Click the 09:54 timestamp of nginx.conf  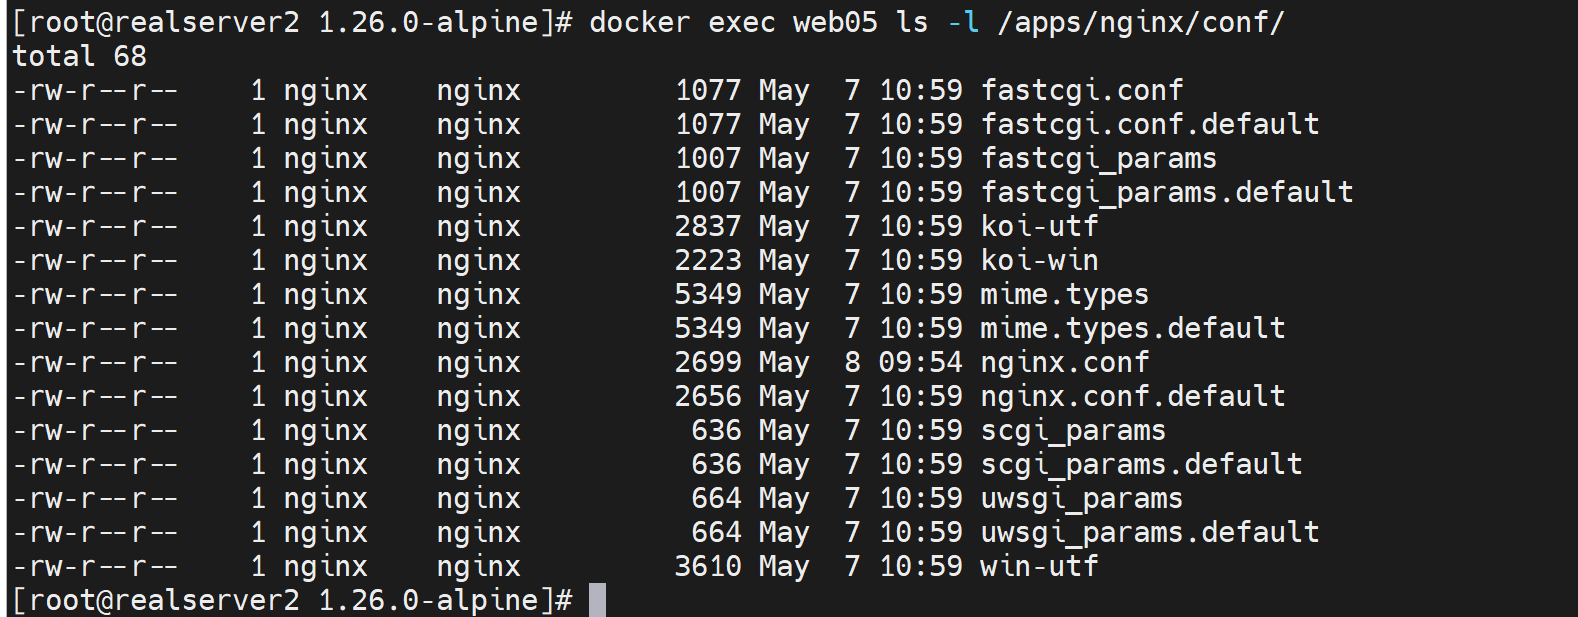tap(920, 363)
